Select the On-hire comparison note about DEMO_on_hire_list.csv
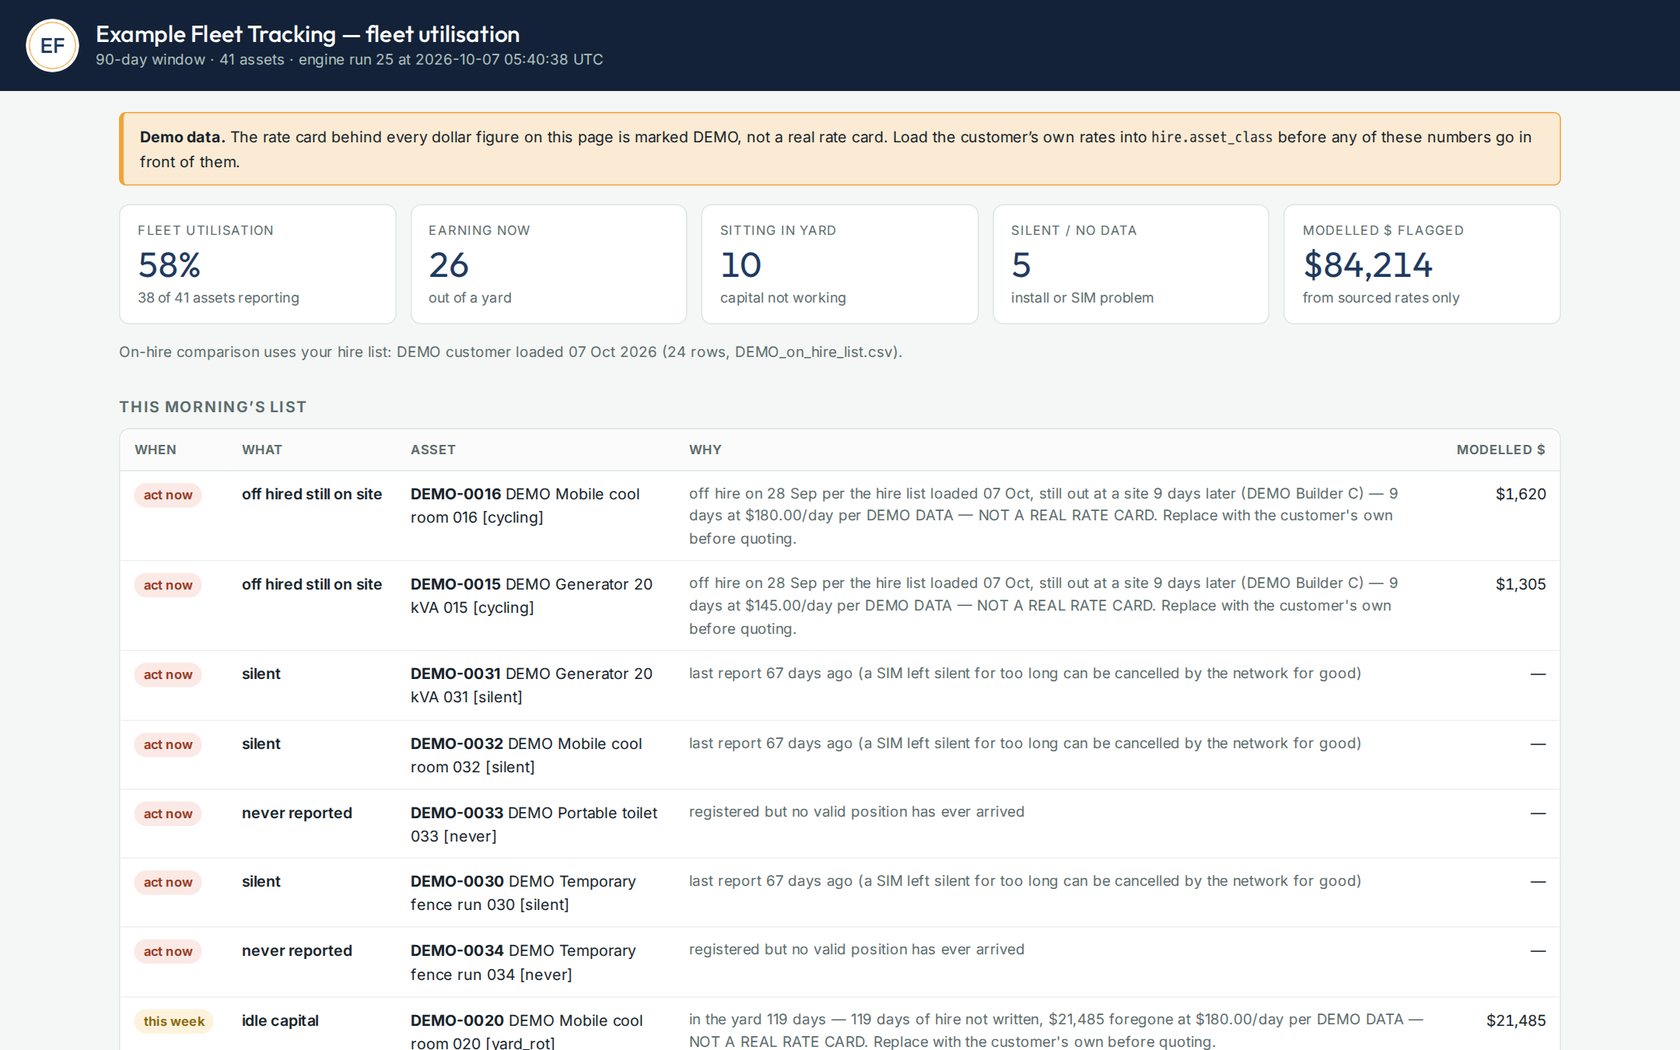 pos(510,352)
